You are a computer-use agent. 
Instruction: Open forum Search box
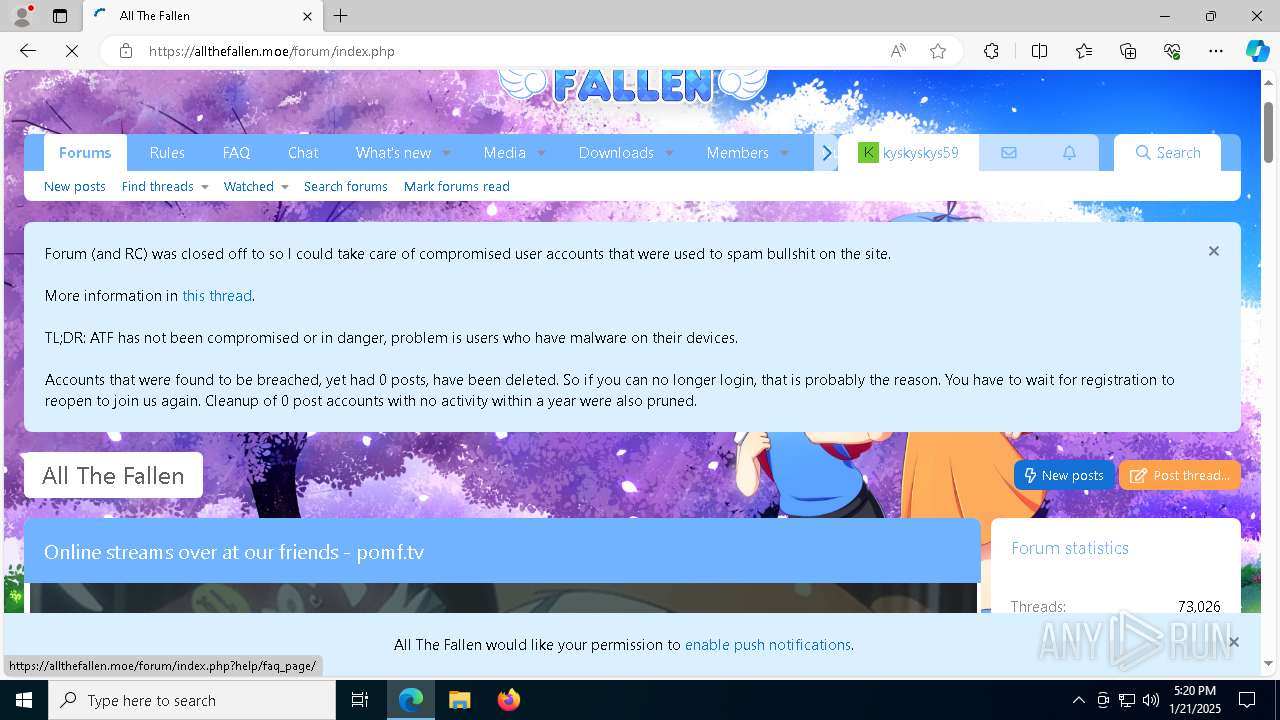point(1167,153)
